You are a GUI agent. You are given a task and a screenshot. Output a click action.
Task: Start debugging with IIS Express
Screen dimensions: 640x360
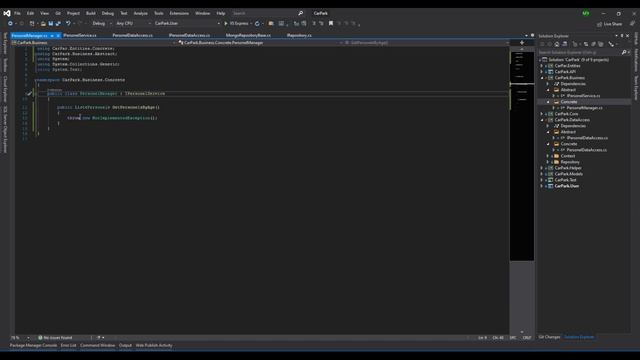236,24
